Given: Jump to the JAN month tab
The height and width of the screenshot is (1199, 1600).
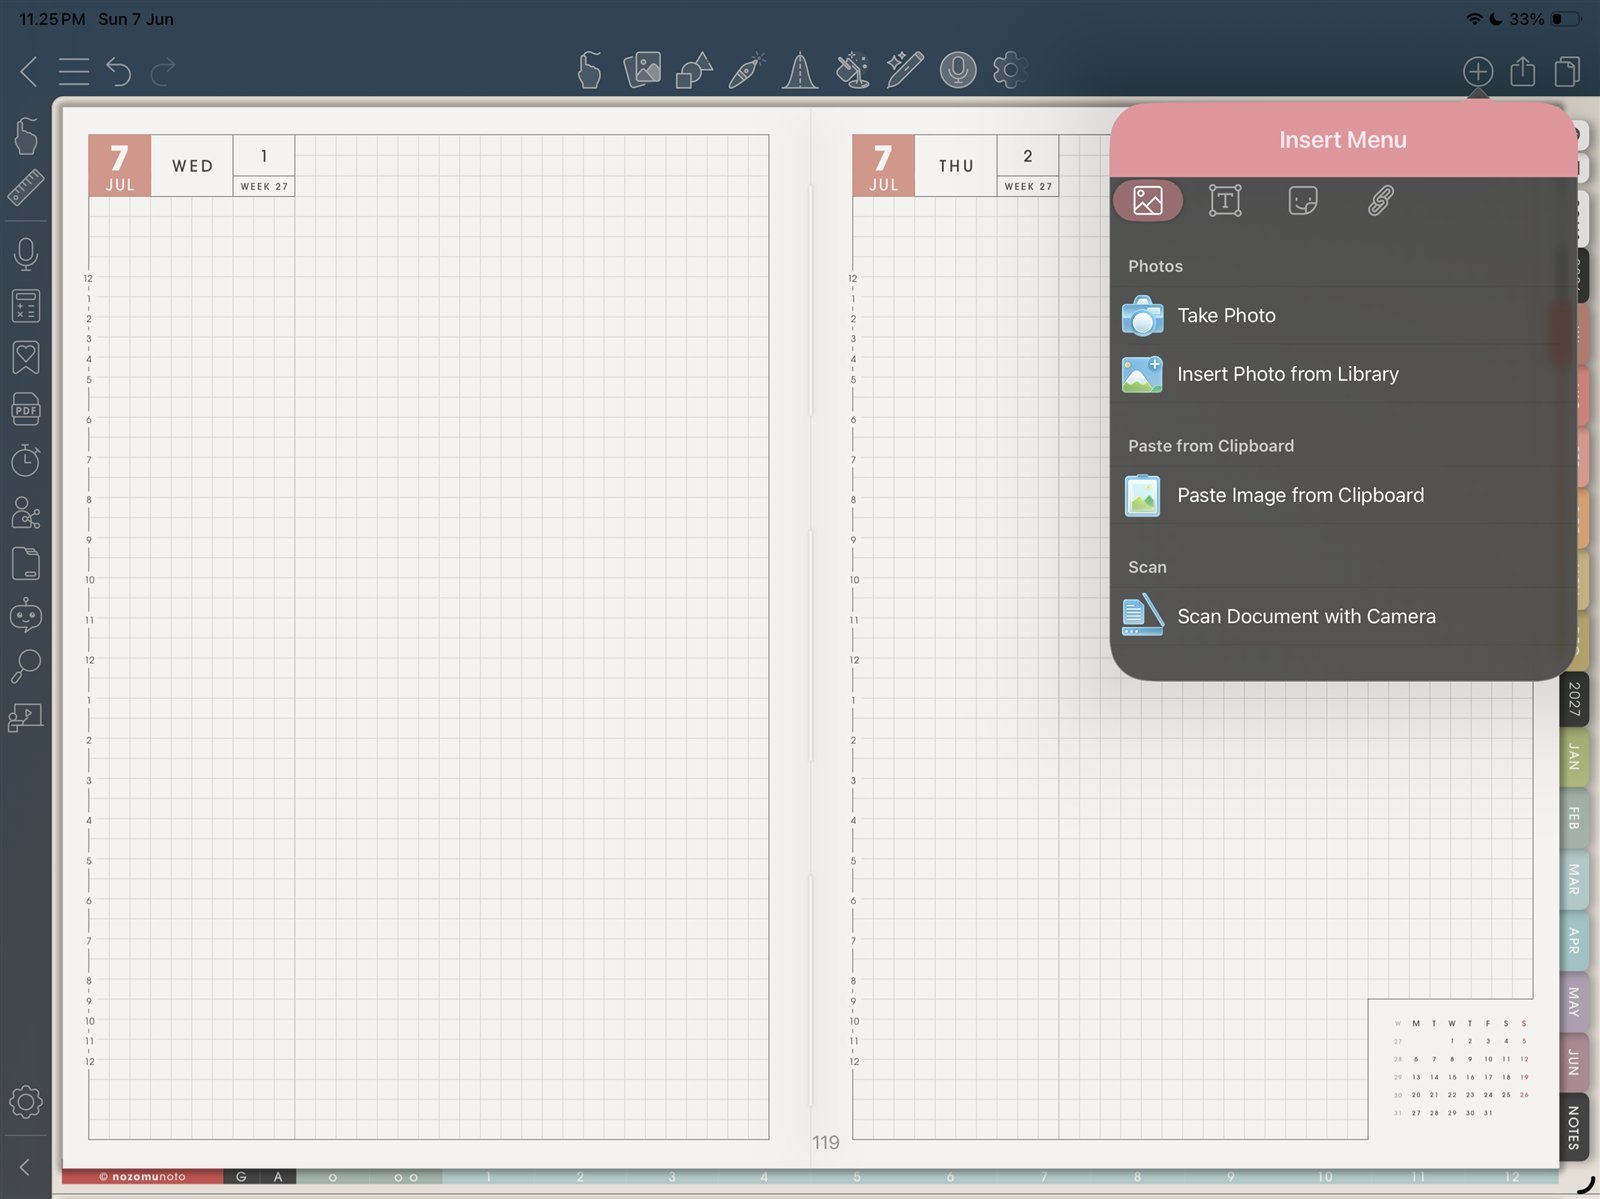Looking at the screenshot, I should [1574, 757].
